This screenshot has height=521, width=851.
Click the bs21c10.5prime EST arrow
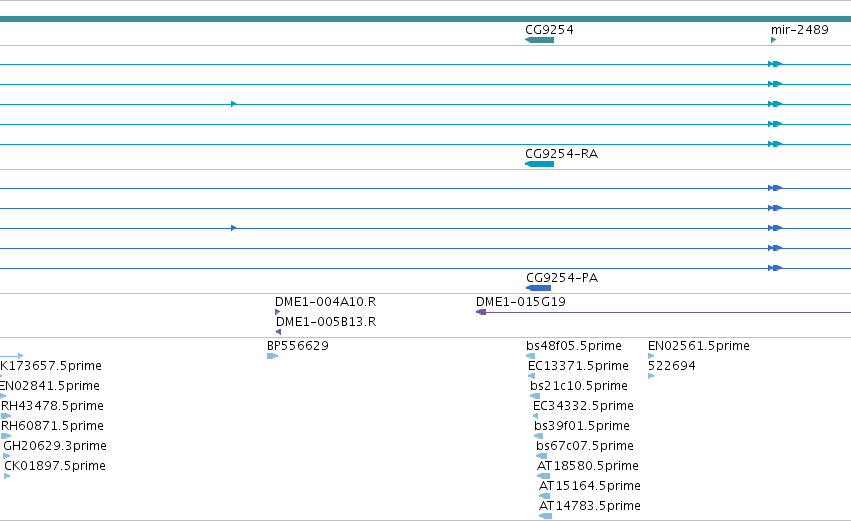[535, 396]
